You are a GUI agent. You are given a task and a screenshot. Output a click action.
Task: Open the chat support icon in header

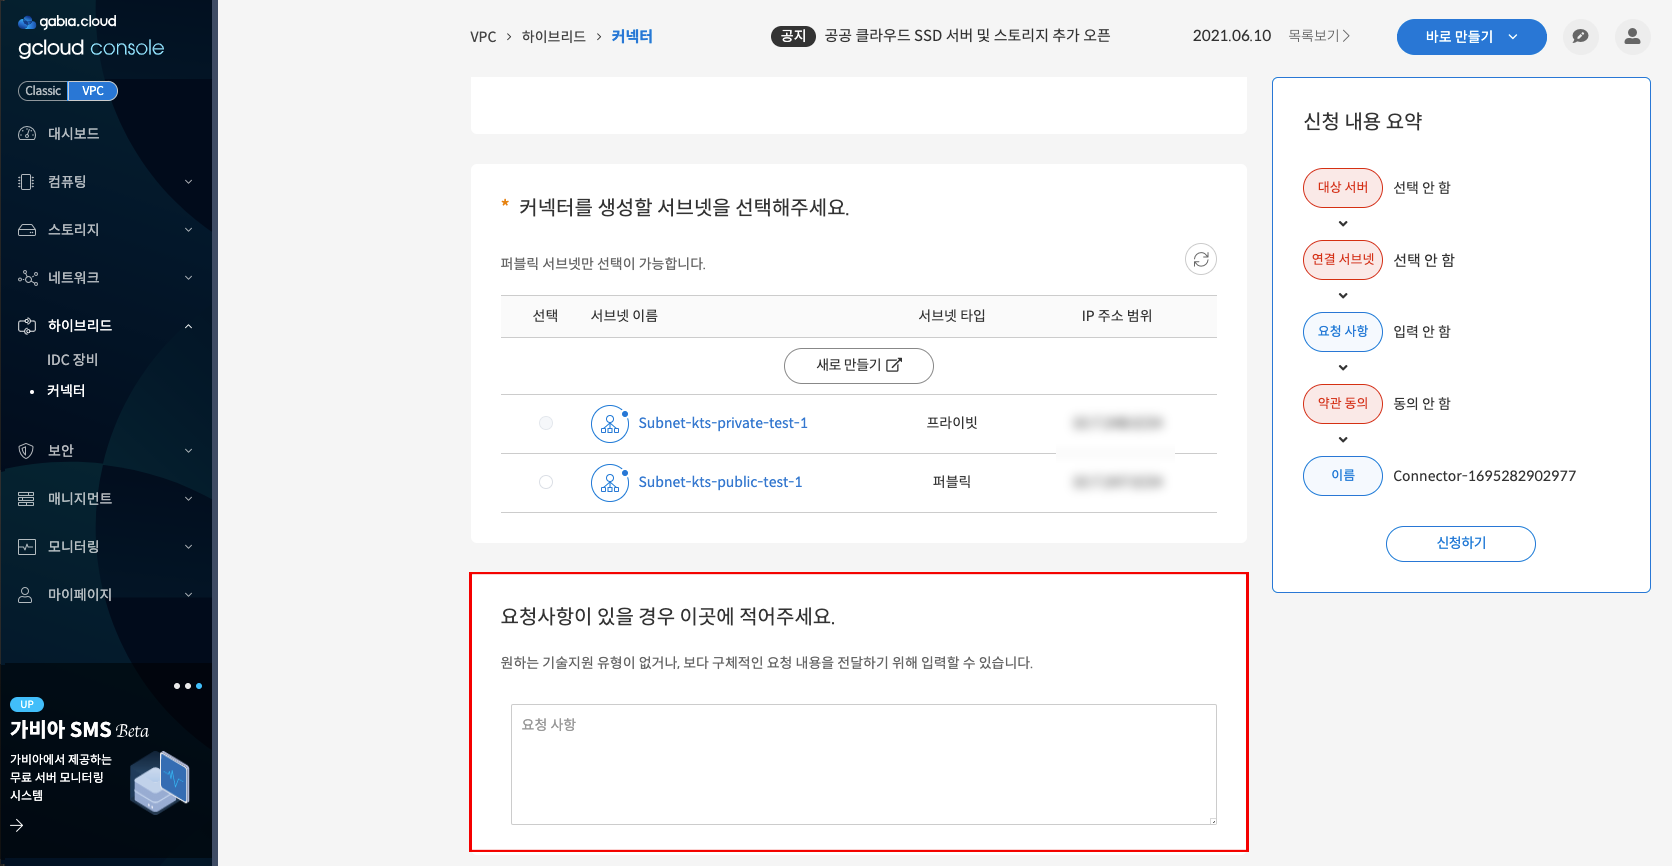tap(1580, 37)
